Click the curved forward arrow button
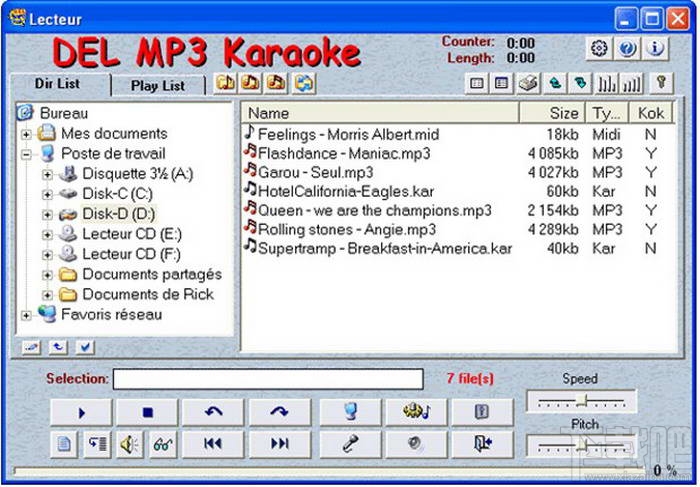700x487 pixels. tap(280, 412)
